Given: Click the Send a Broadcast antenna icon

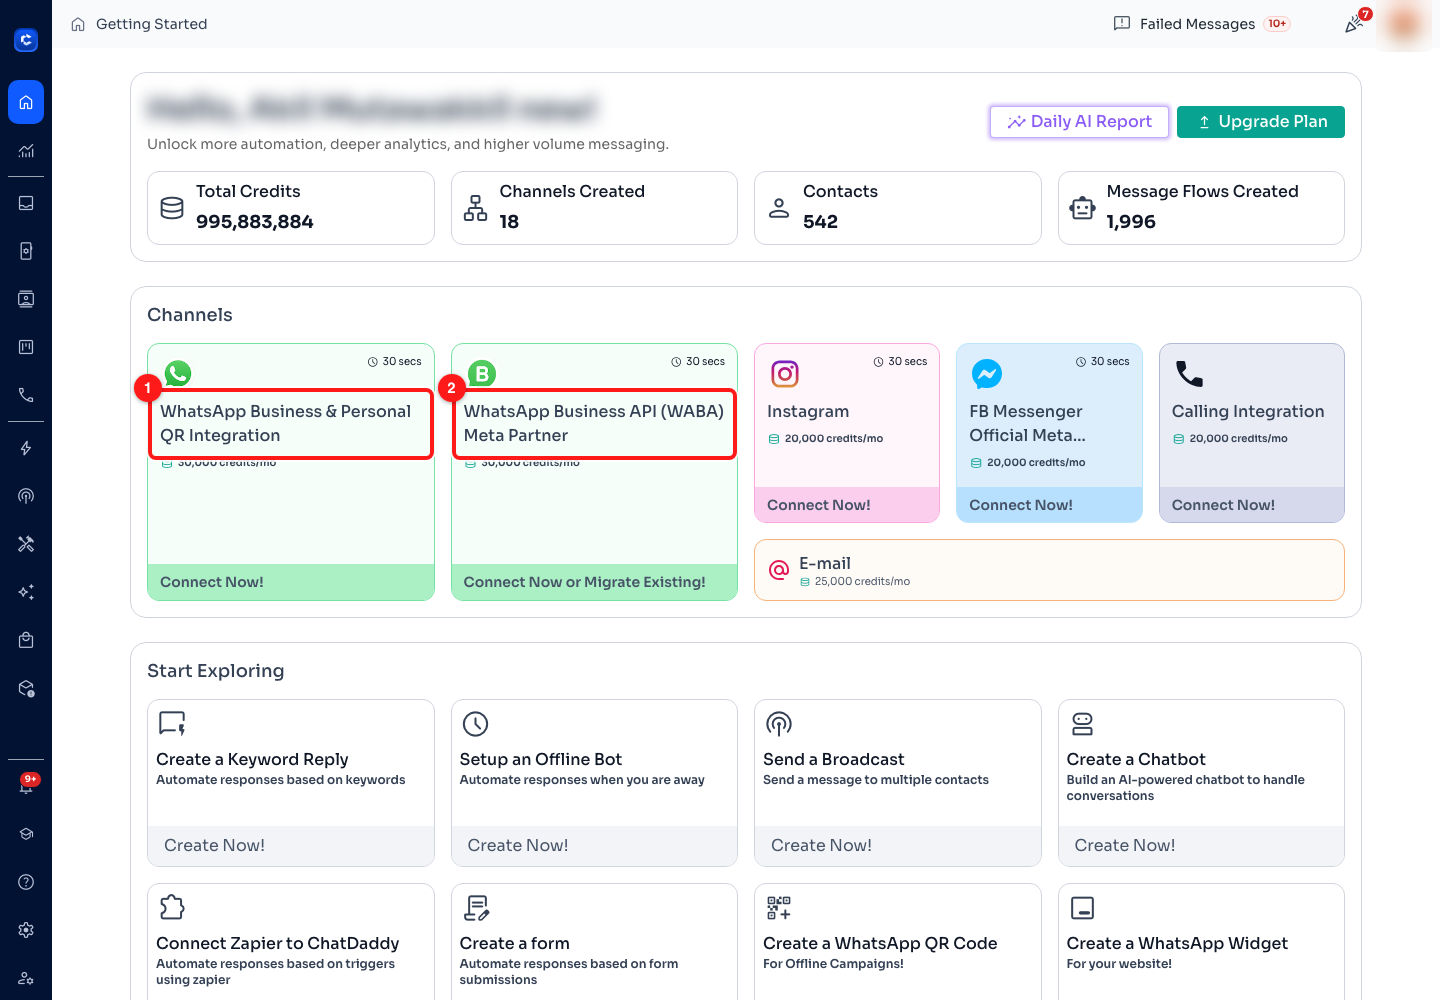Looking at the screenshot, I should (x=779, y=723).
